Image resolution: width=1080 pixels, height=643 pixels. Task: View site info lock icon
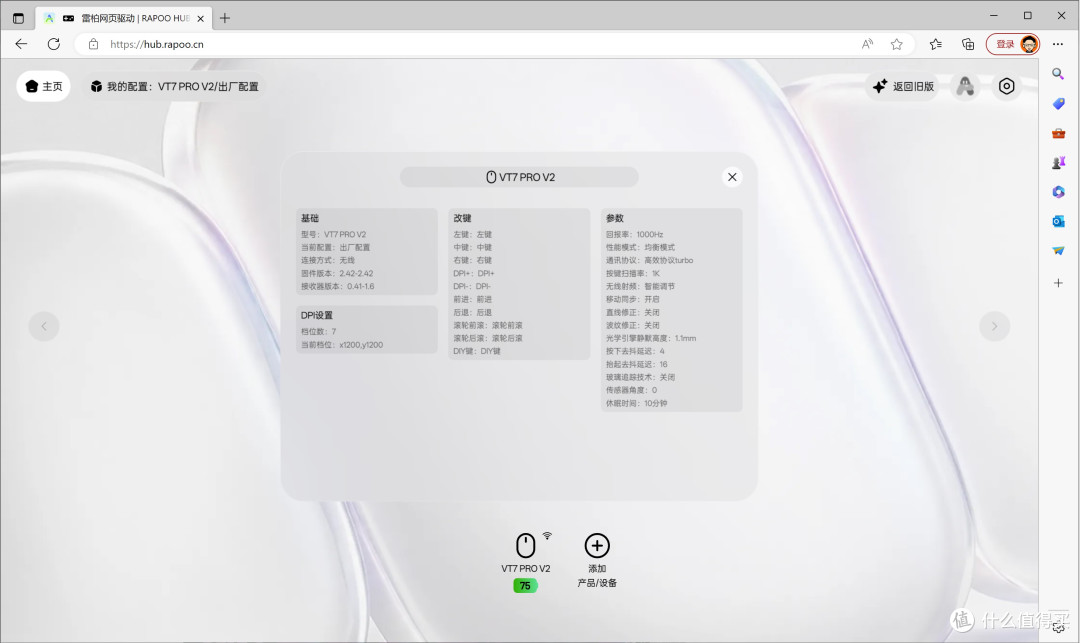click(94, 44)
